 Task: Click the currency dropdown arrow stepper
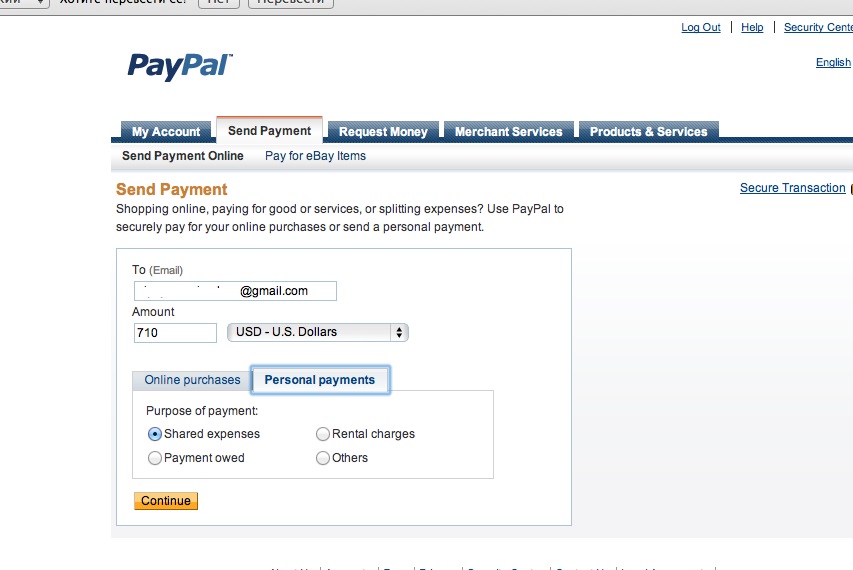tap(399, 332)
